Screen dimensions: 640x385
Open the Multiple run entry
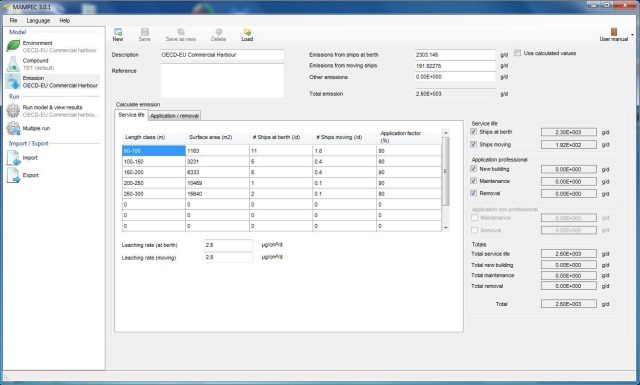pyautogui.click(x=36, y=128)
